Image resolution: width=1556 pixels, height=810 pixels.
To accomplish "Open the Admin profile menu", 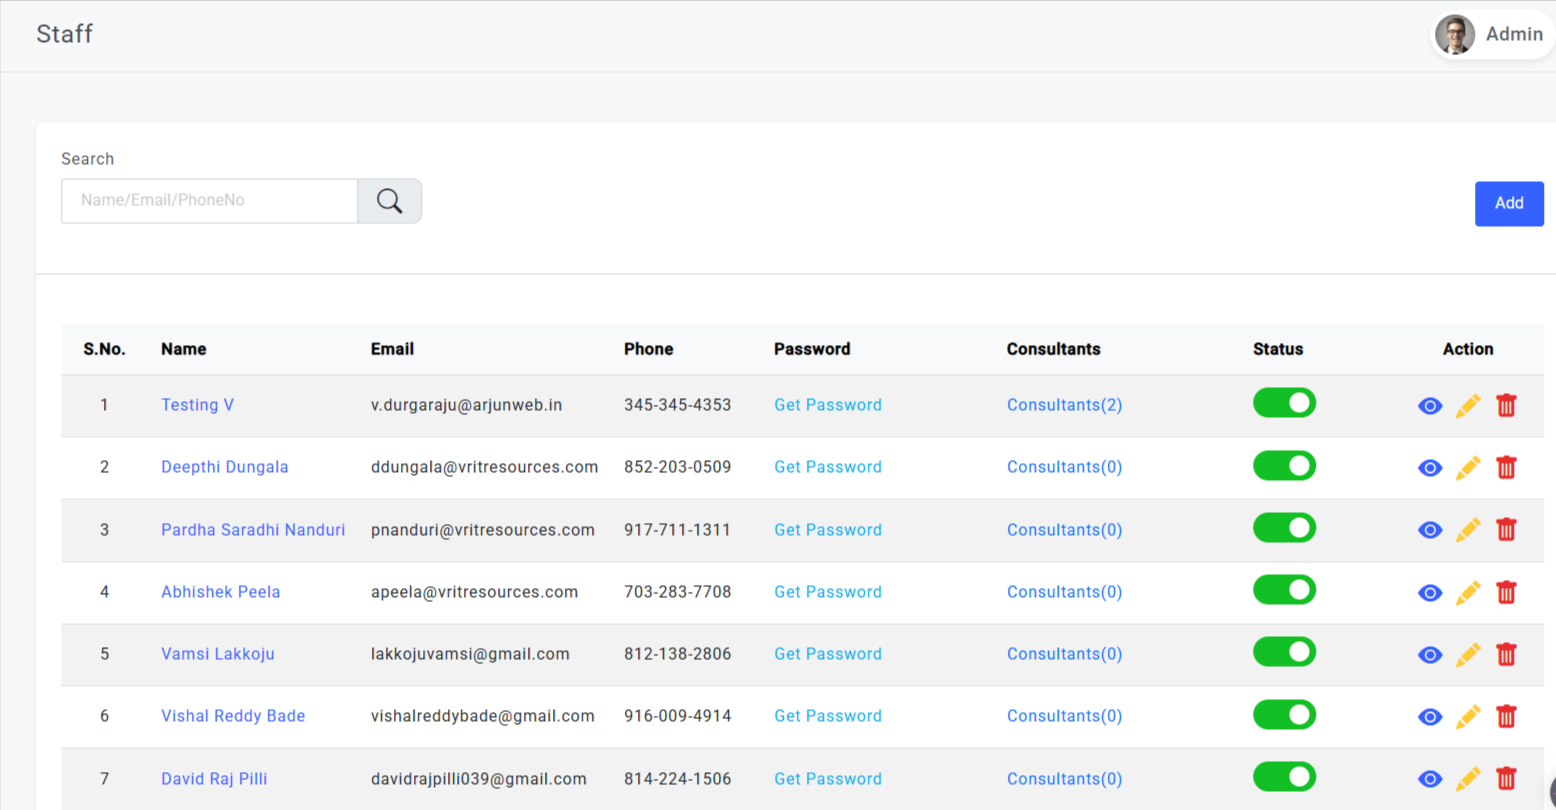I will coord(1492,35).
